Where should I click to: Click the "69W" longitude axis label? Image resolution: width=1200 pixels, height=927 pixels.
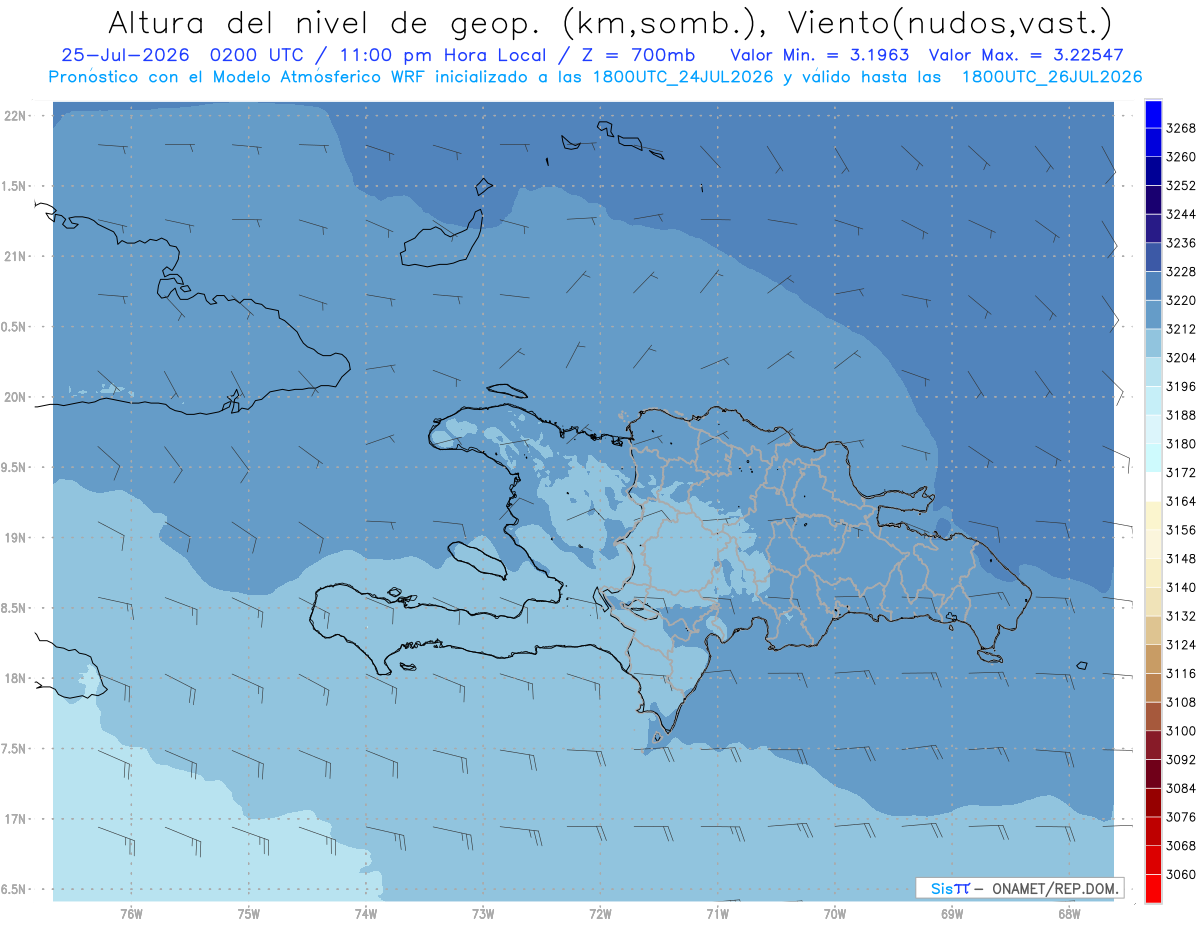point(952,913)
